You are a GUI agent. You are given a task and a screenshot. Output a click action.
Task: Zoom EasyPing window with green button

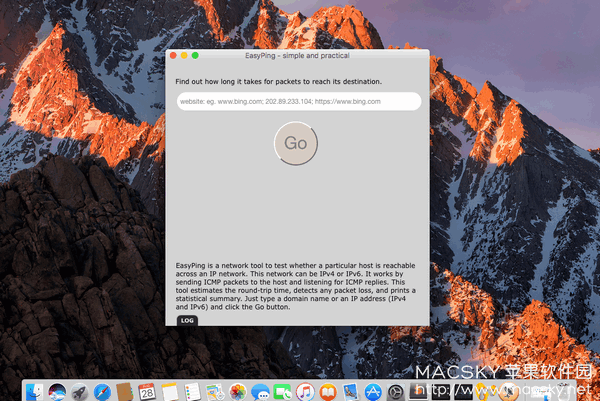coord(195,55)
